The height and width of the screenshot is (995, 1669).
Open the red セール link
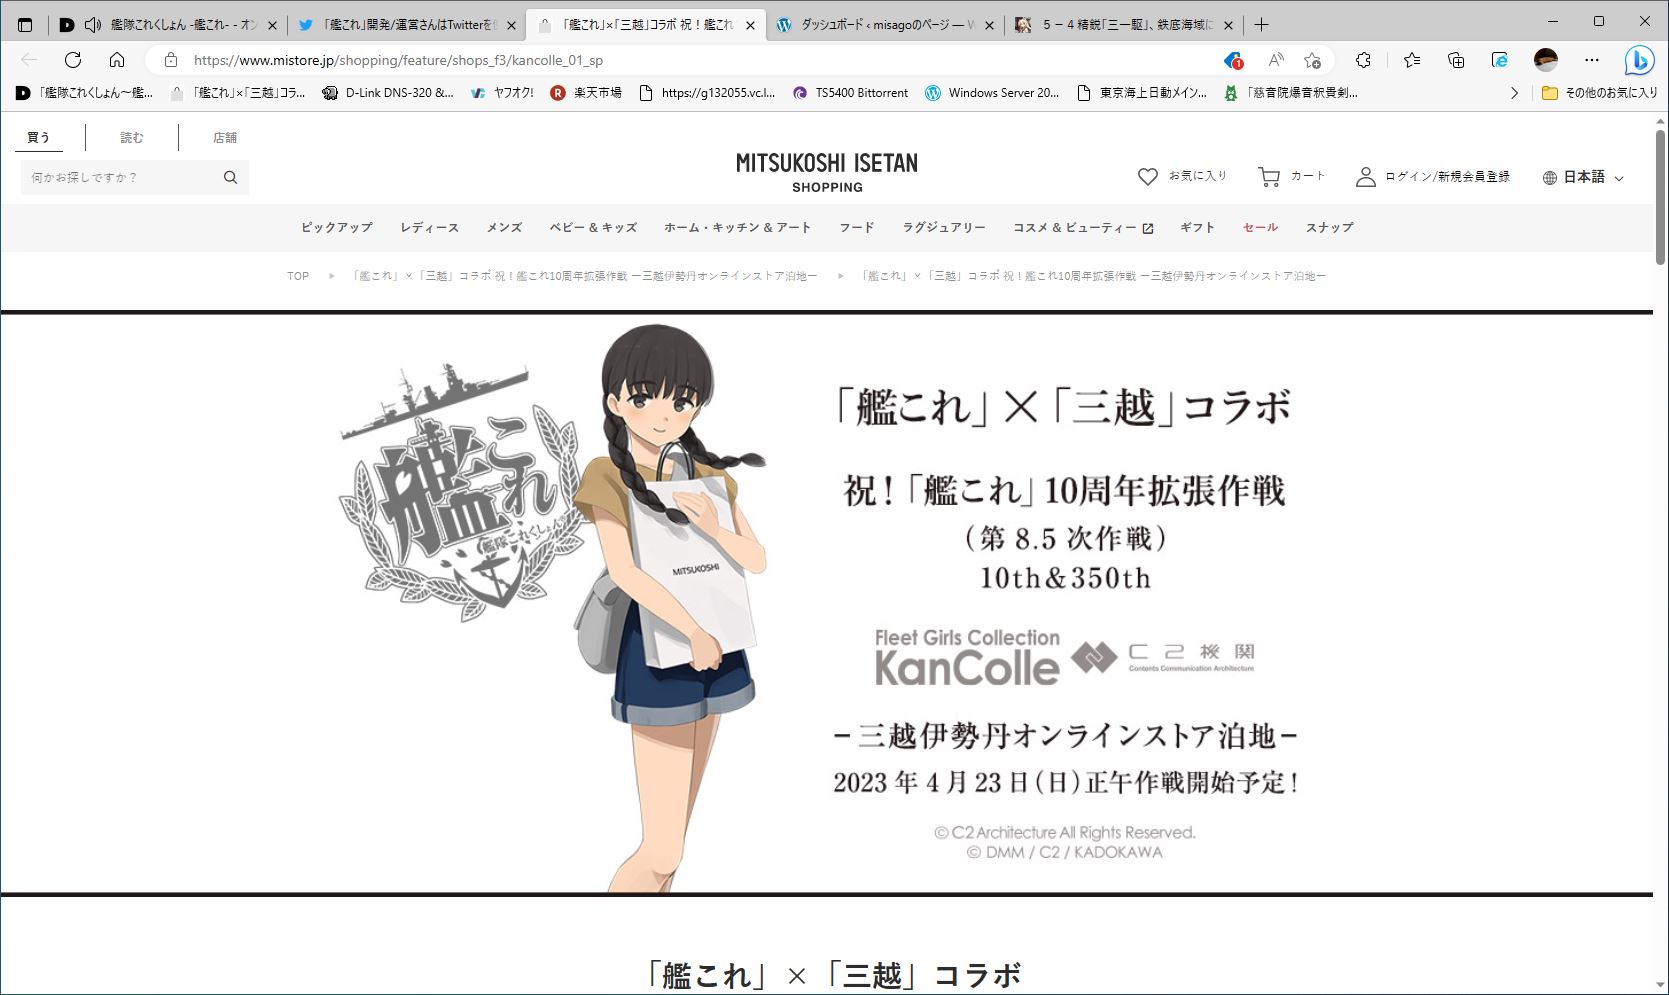[1260, 228]
